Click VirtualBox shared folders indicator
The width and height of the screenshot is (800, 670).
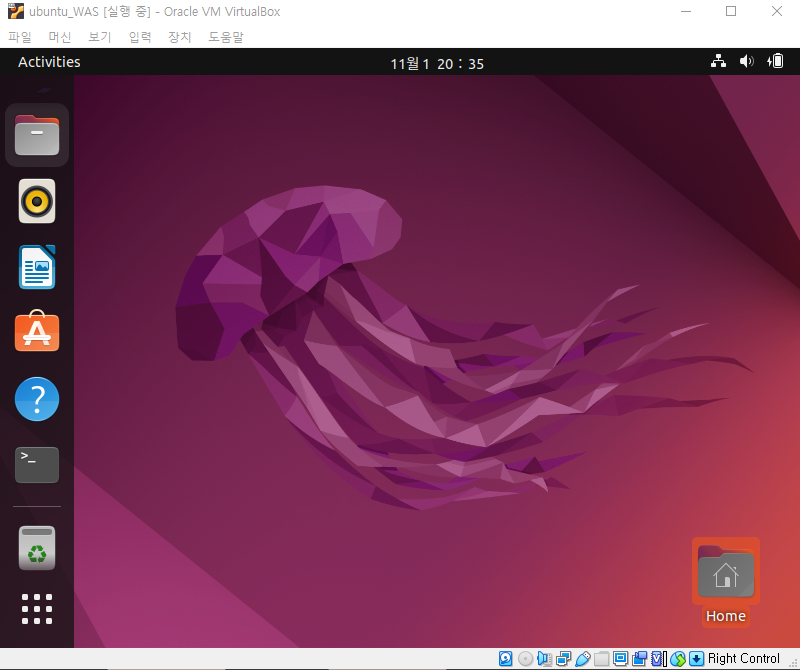pos(601,659)
